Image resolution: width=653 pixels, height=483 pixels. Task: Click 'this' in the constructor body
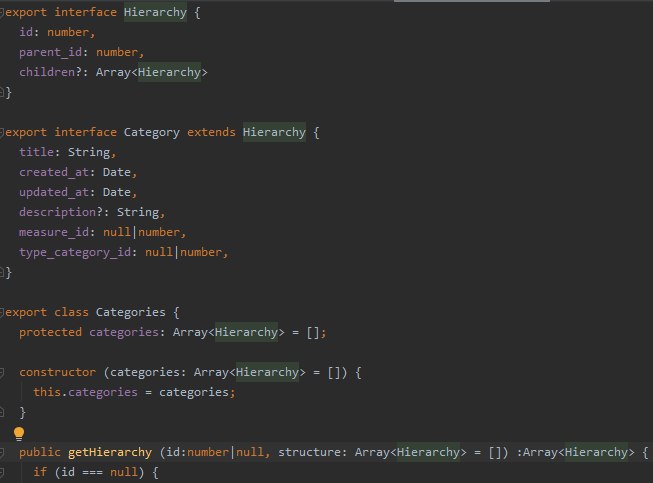(47, 392)
